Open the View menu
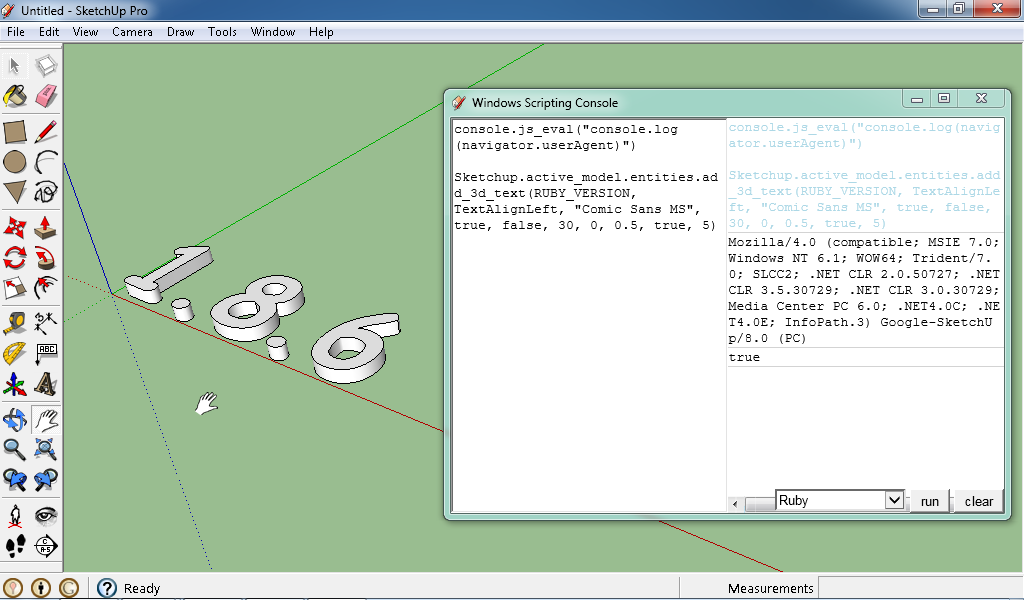Image resolution: width=1024 pixels, height=600 pixels. pos(86,32)
